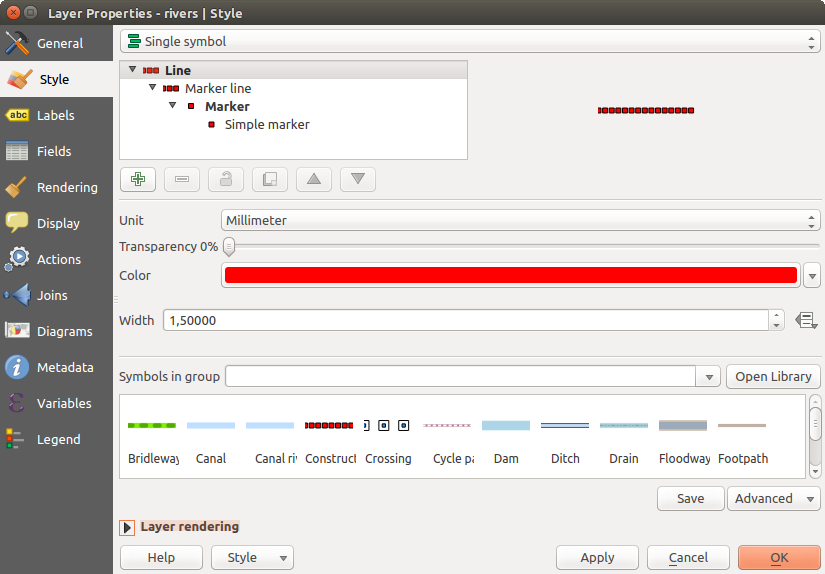This screenshot has height=574, width=825.
Task: Open the Symbols in group dropdown
Action: click(709, 377)
